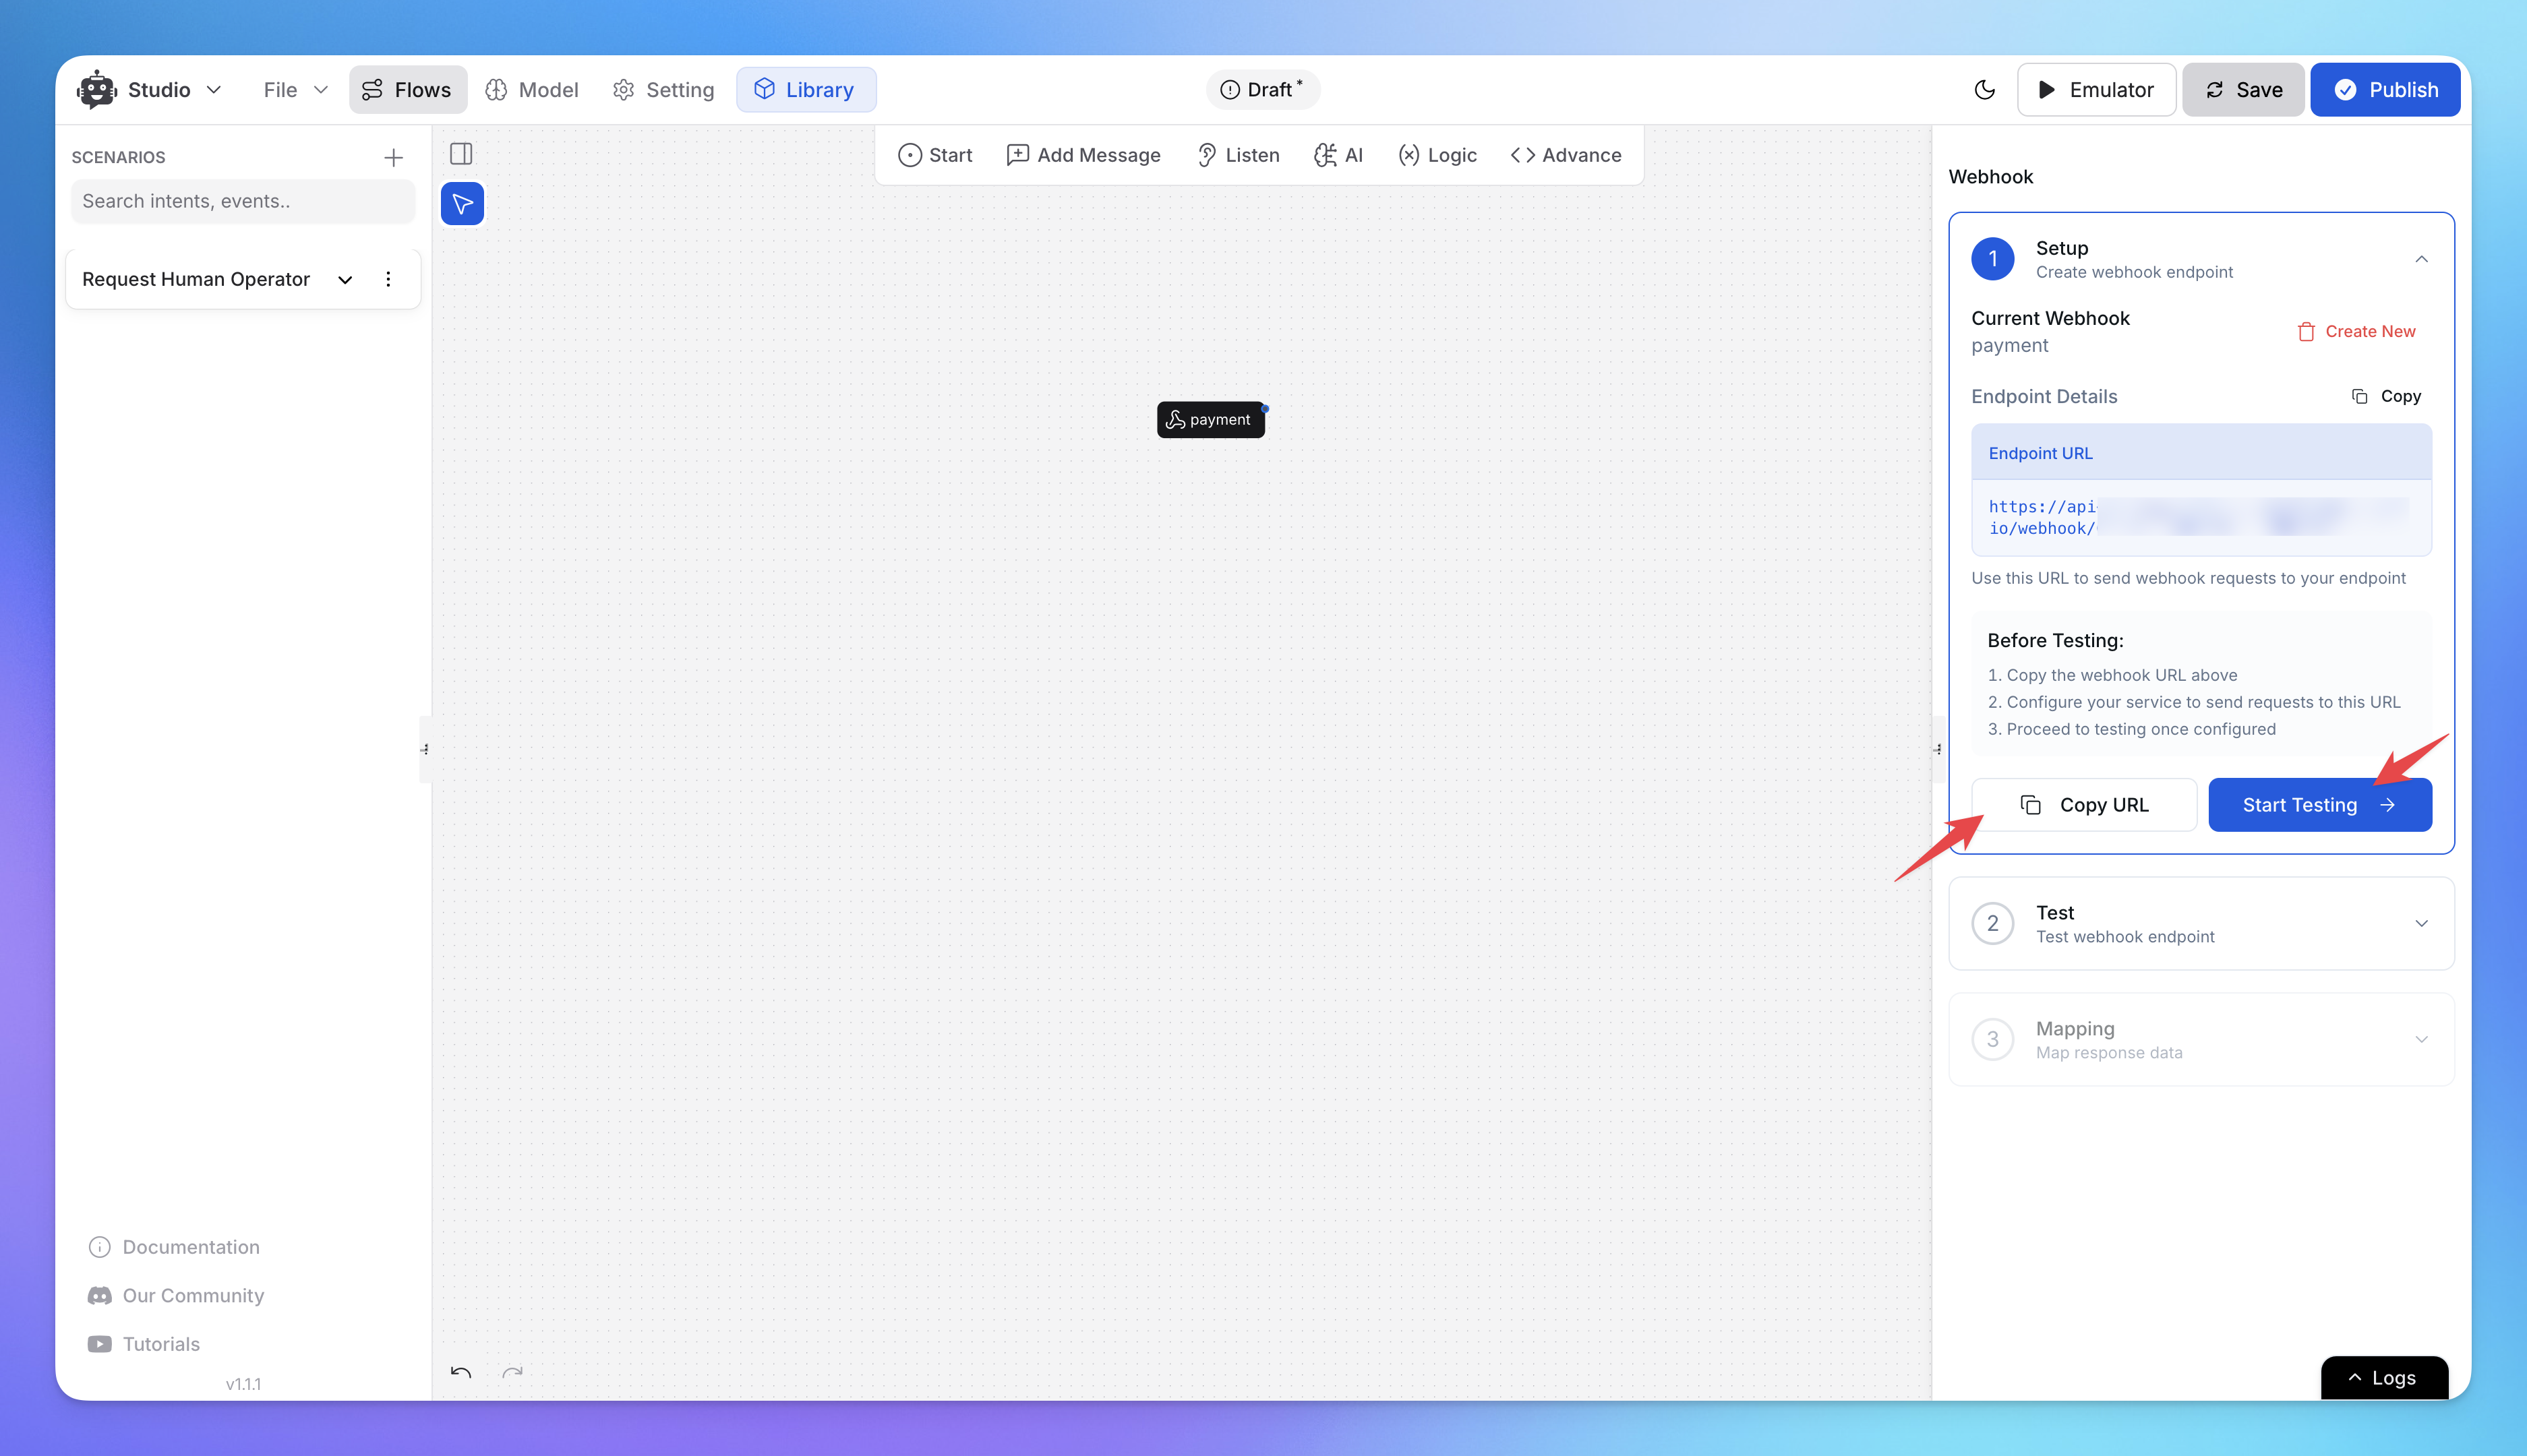Focus the Search intents, events field
The height and width of the screenshot is (1456, 2527).
(x=242, y=201)
